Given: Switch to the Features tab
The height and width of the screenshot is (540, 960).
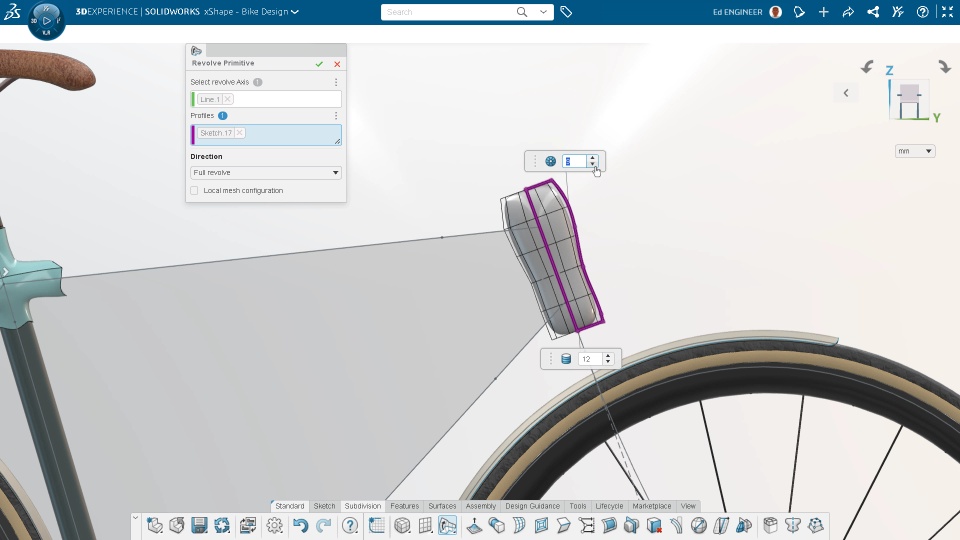Looking at the screenshot, I should coord(405,506).
